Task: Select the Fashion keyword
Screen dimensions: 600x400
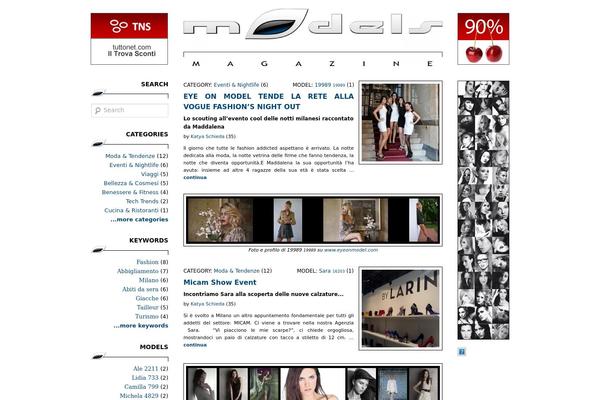Action: click(x=147, y=262)
